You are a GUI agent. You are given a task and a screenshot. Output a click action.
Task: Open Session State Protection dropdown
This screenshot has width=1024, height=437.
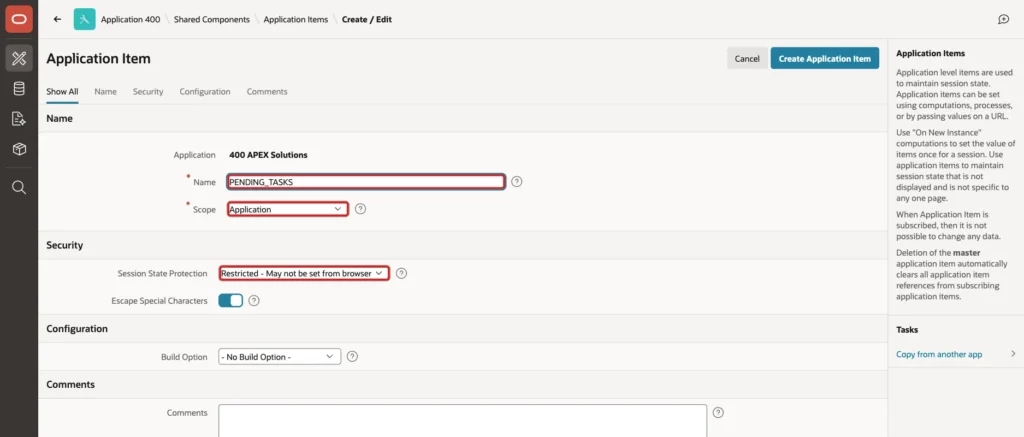pos(304,273)
